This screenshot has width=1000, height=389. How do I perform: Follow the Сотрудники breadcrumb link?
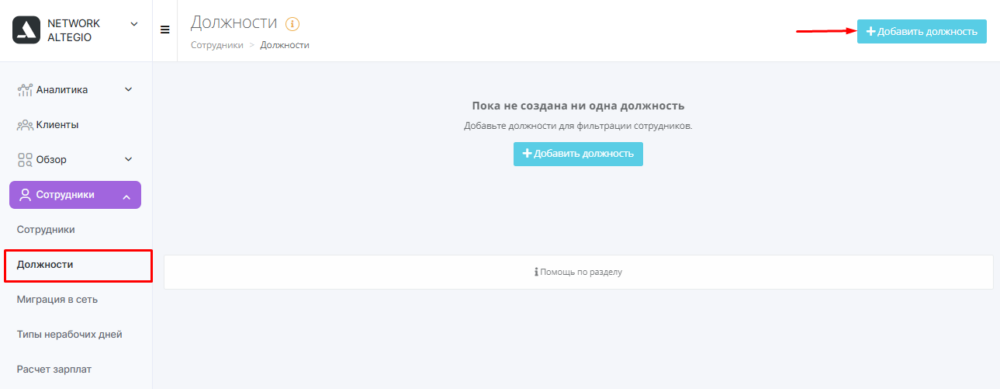(x=217, y=45)
